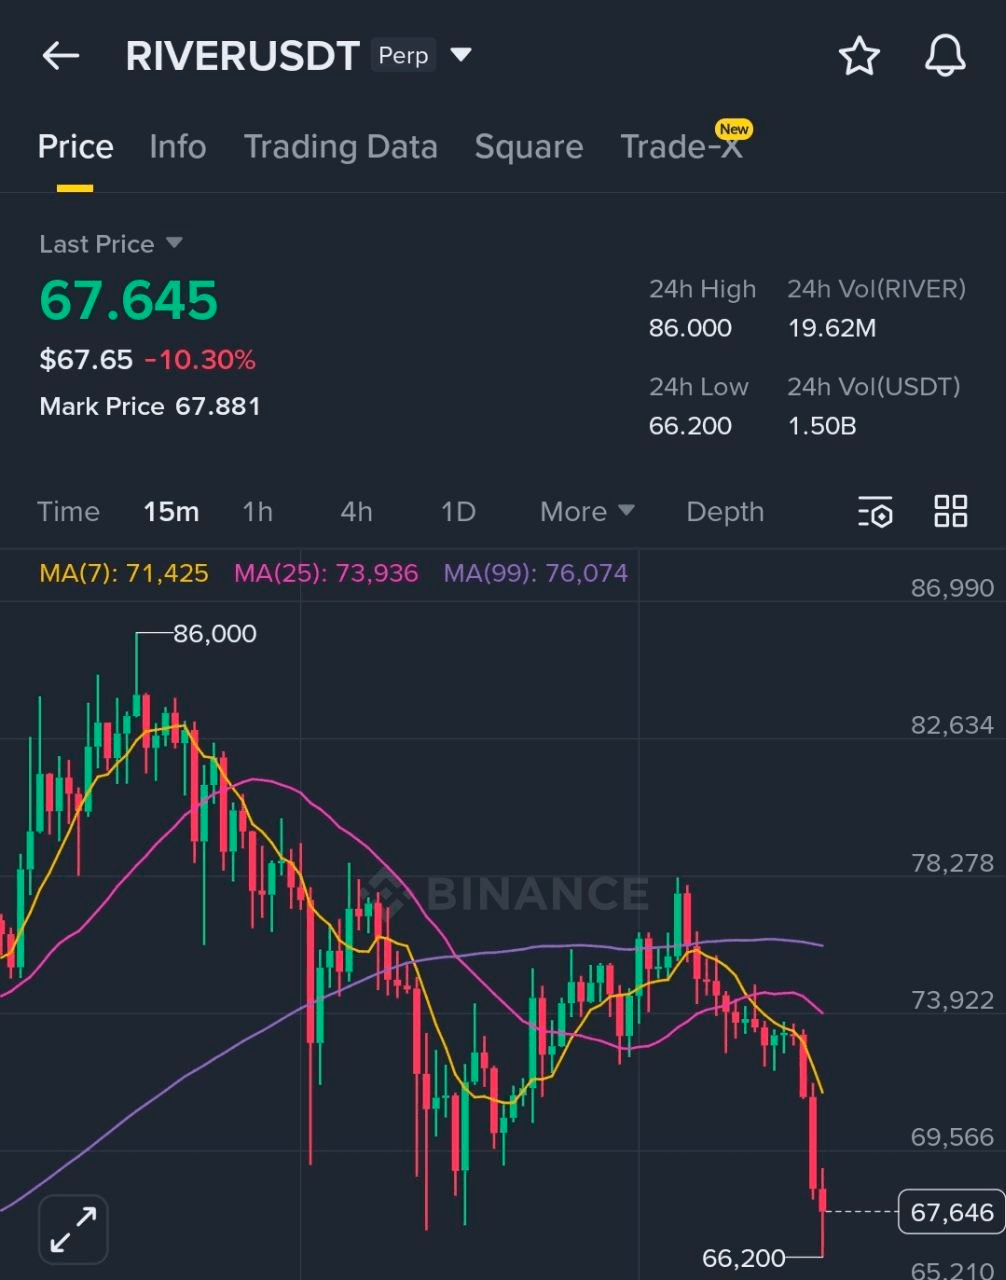Expand the RIVERUSDT pair selector dropdown
Screen dimensions: 1006x1280
tap(461, 55)
